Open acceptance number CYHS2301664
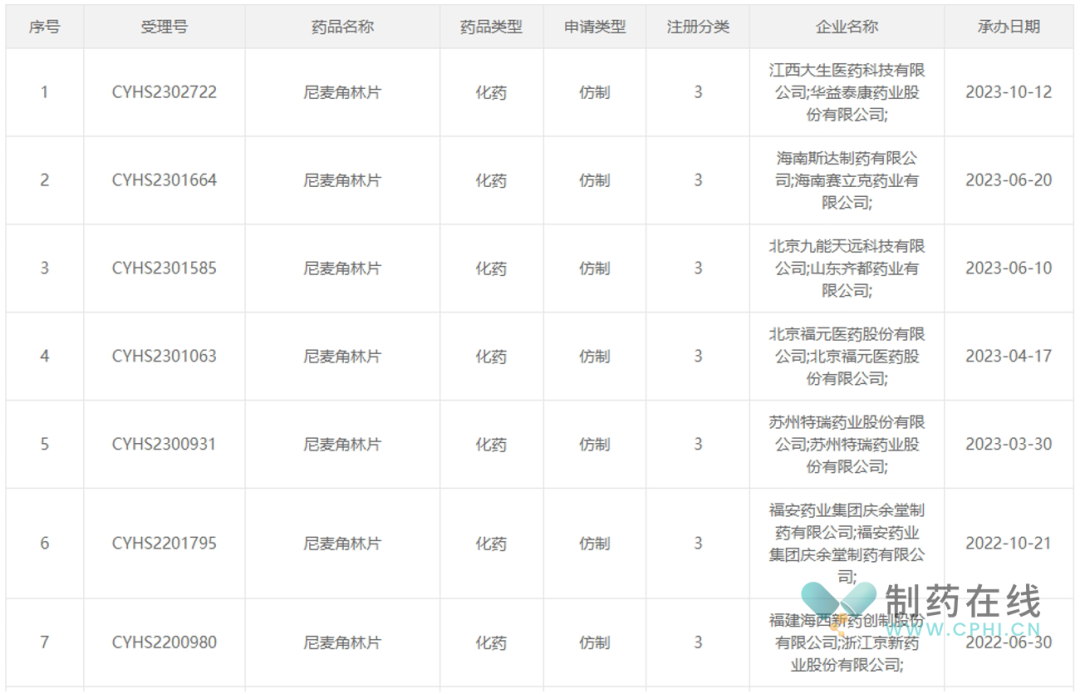Screen dimensions: 1080x694 point(164,180)
